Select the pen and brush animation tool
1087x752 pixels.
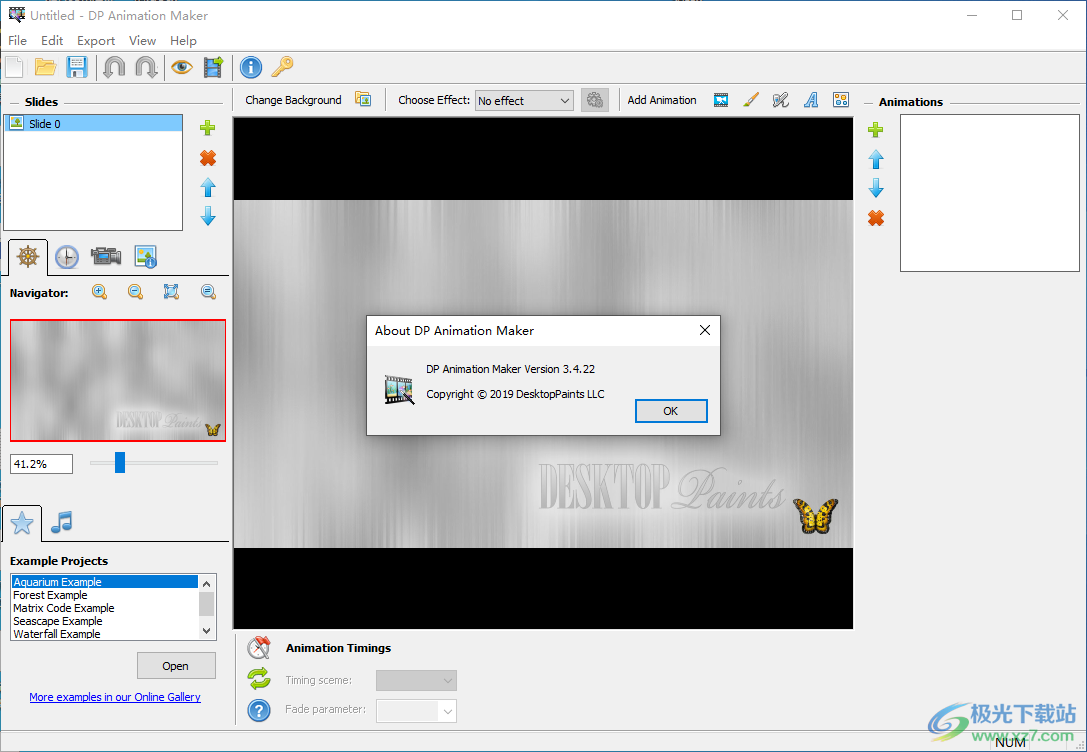[781, 100]
